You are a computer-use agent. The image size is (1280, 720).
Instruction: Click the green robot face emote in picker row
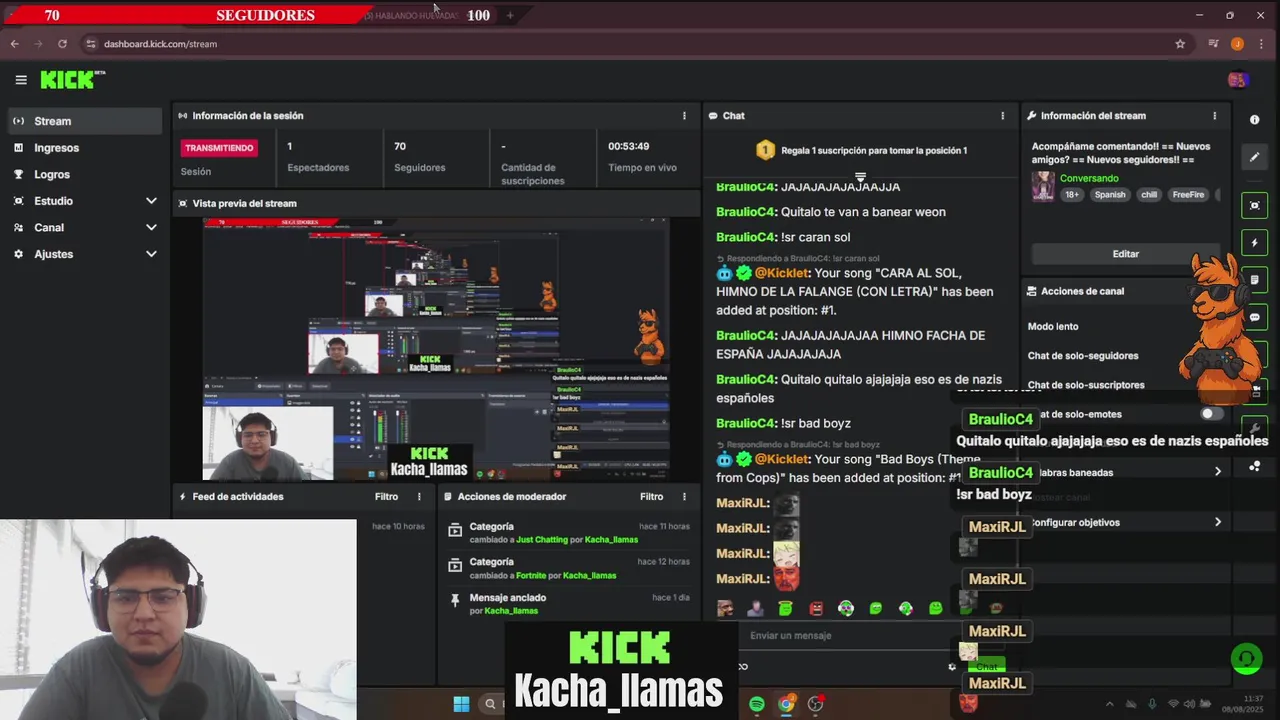(845, 608)
